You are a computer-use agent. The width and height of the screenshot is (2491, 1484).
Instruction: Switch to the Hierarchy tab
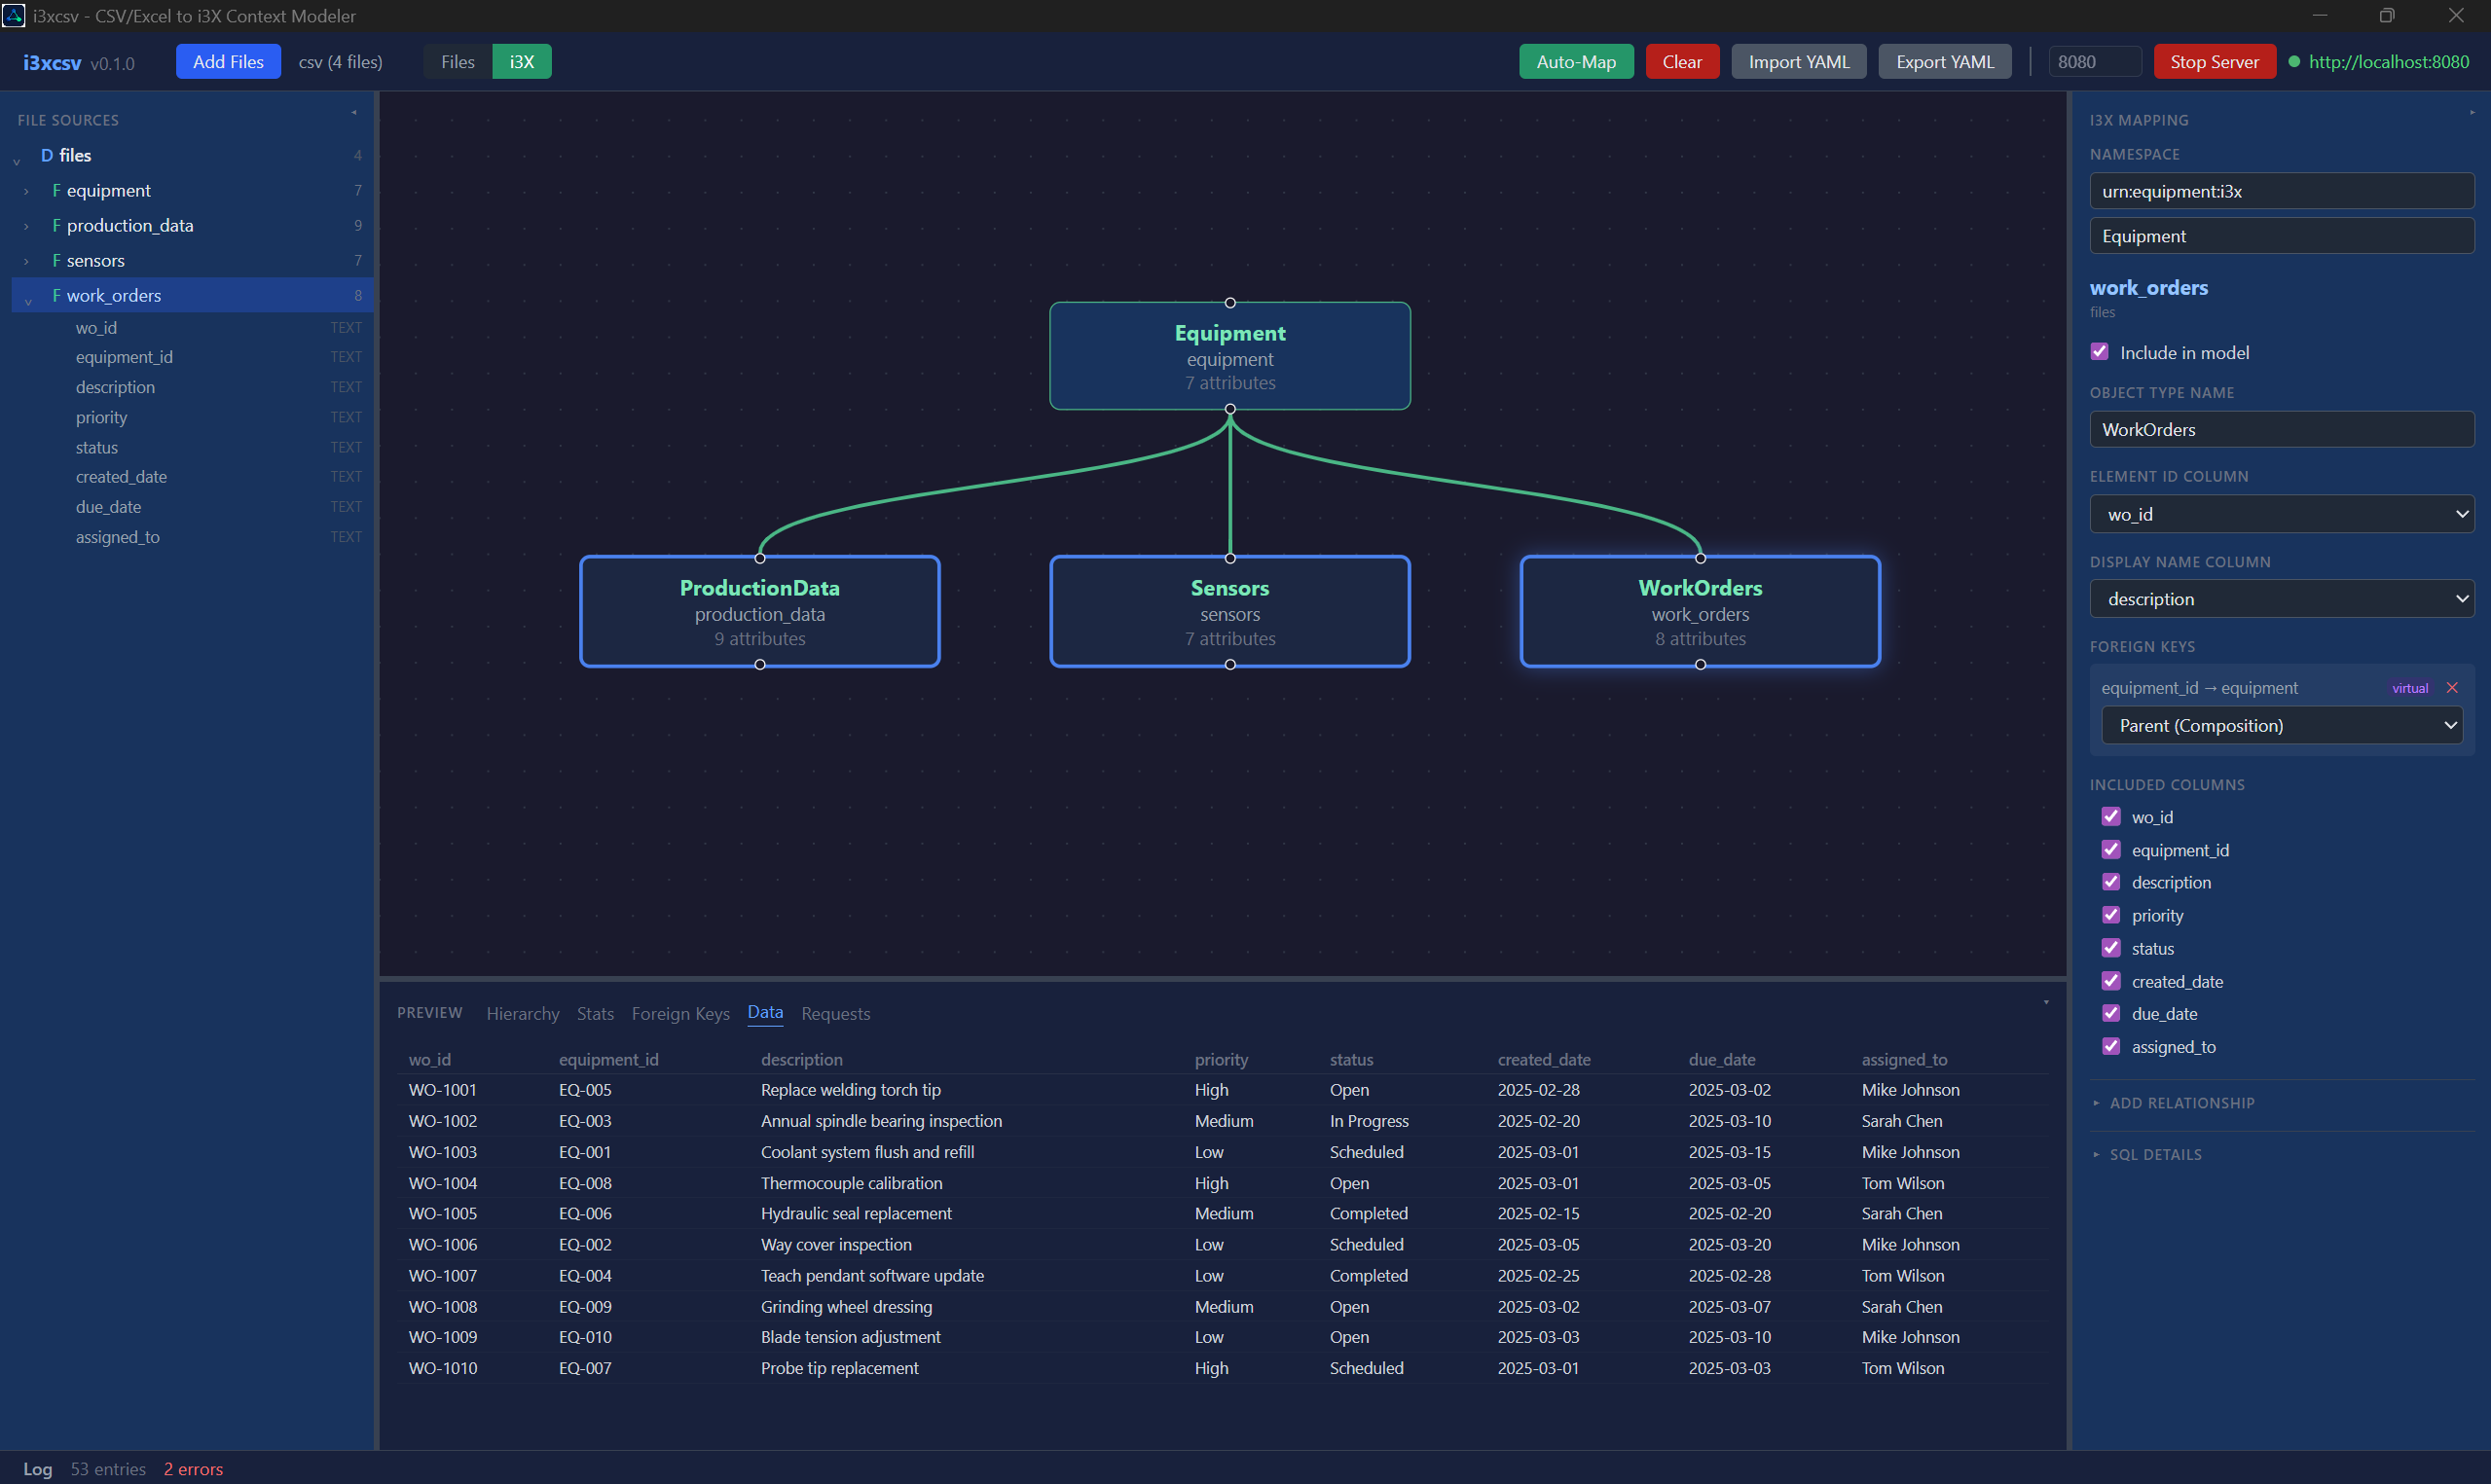coord(523,1013)
